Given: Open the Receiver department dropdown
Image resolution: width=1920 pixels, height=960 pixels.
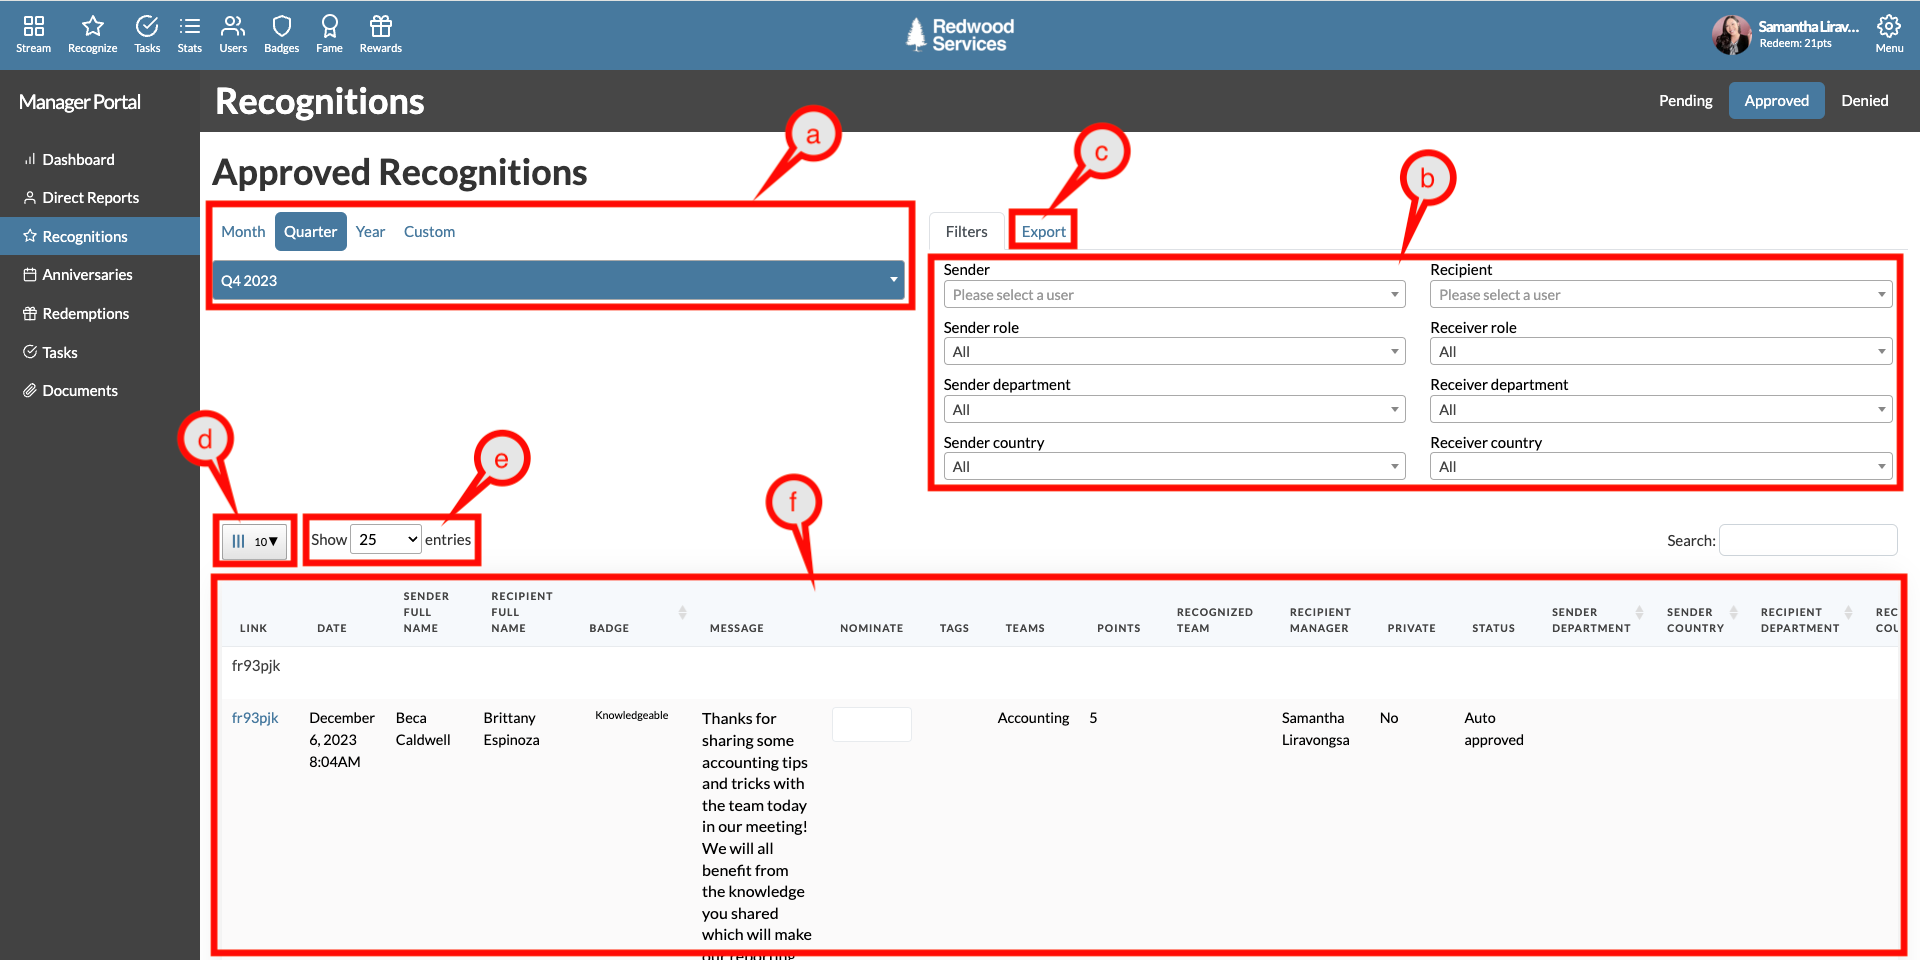Looking at the screenshot, I should tap(1660, 409).
